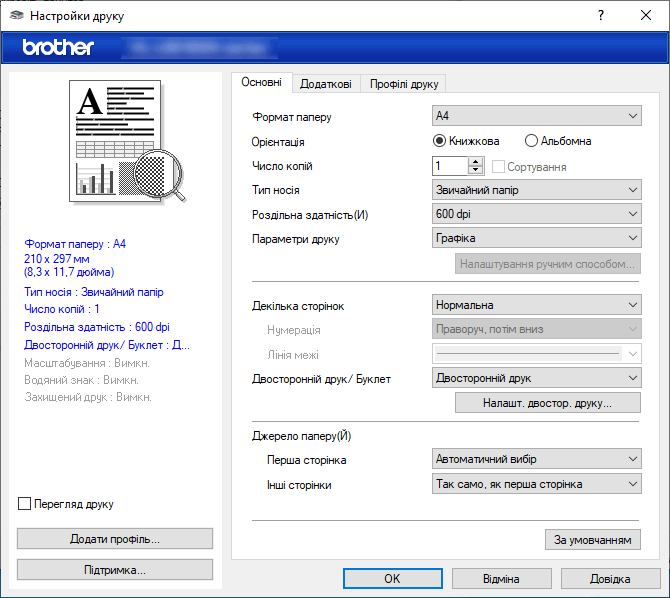Click summary text Число копій : 1
Image resolution: width=670 pixels, height=598 pixels.
pyautogui.click(x=62, y=309)
